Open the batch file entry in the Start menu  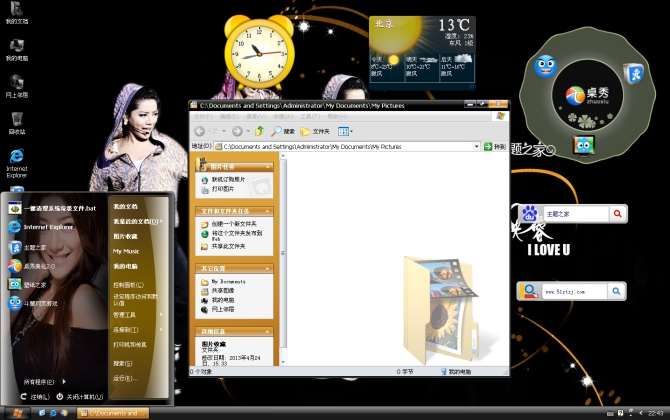click(x=51, y=209)
